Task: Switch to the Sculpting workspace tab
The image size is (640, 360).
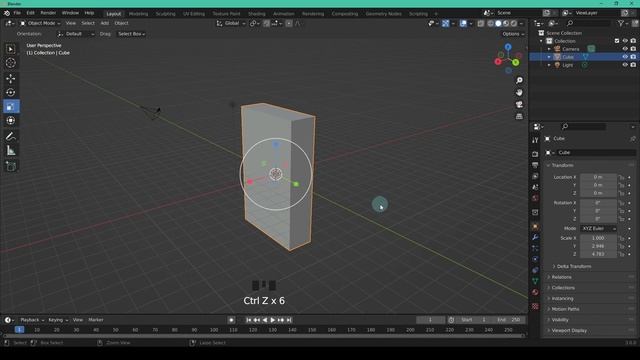Action: 165,13
